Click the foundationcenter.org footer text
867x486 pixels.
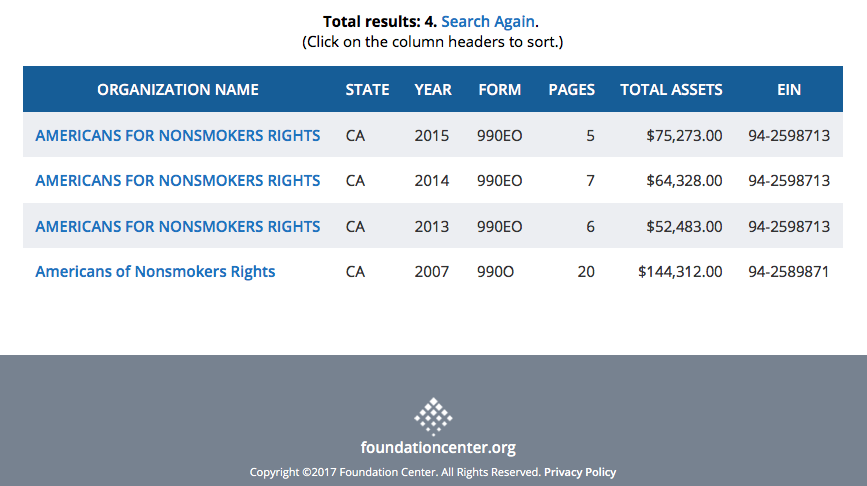click(438, 448)
